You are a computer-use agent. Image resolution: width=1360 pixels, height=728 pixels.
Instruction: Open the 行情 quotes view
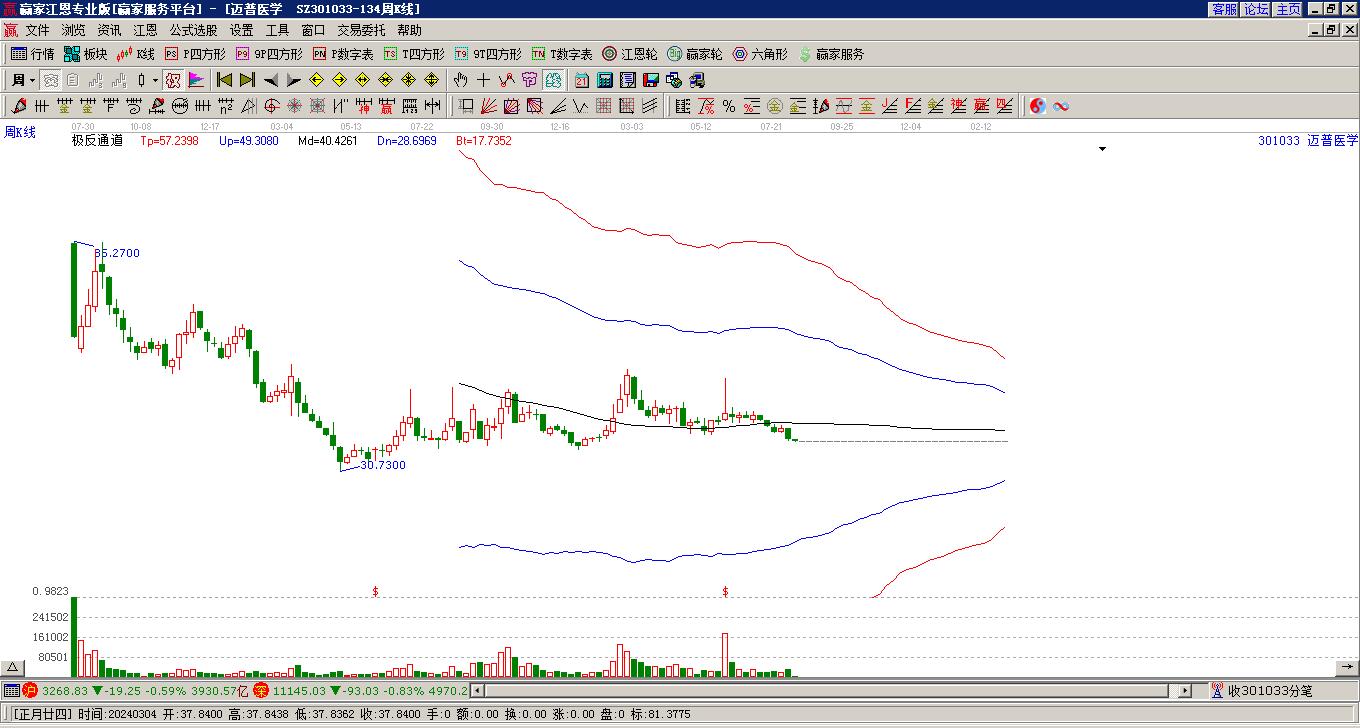pyautogui.click(x=32, y=54)
